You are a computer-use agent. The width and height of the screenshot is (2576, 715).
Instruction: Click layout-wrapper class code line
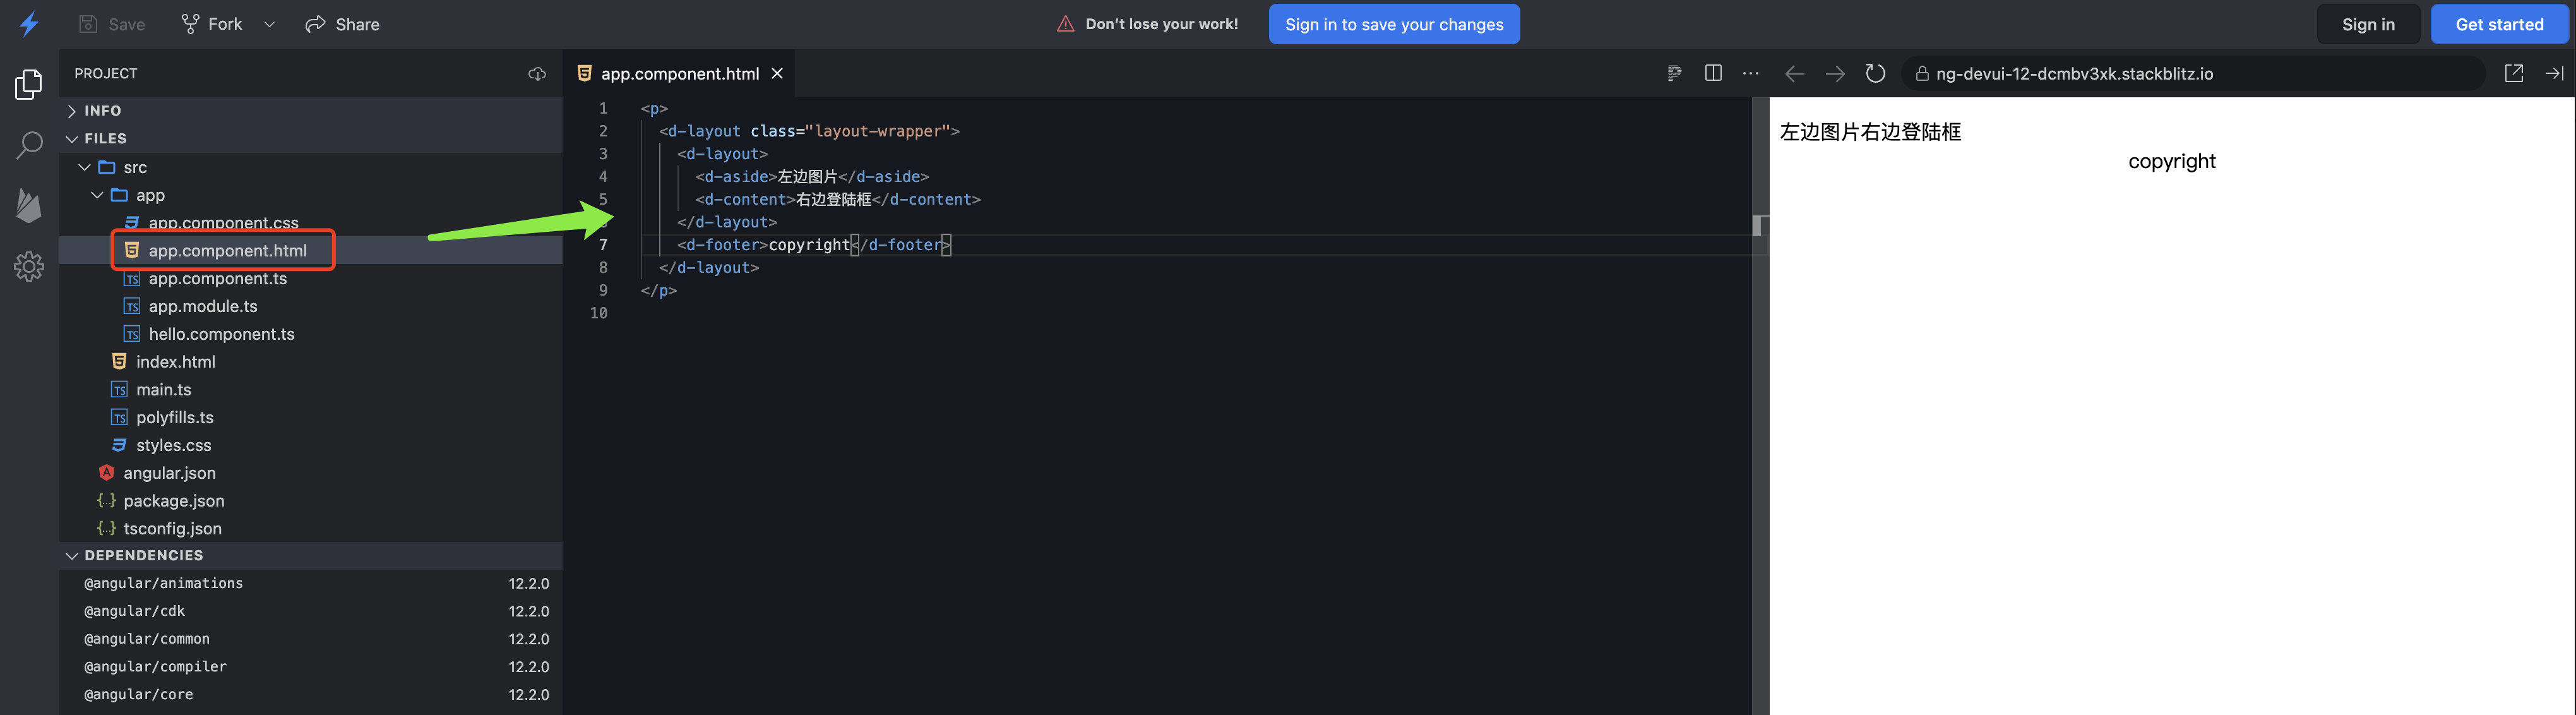click(809, 131)
